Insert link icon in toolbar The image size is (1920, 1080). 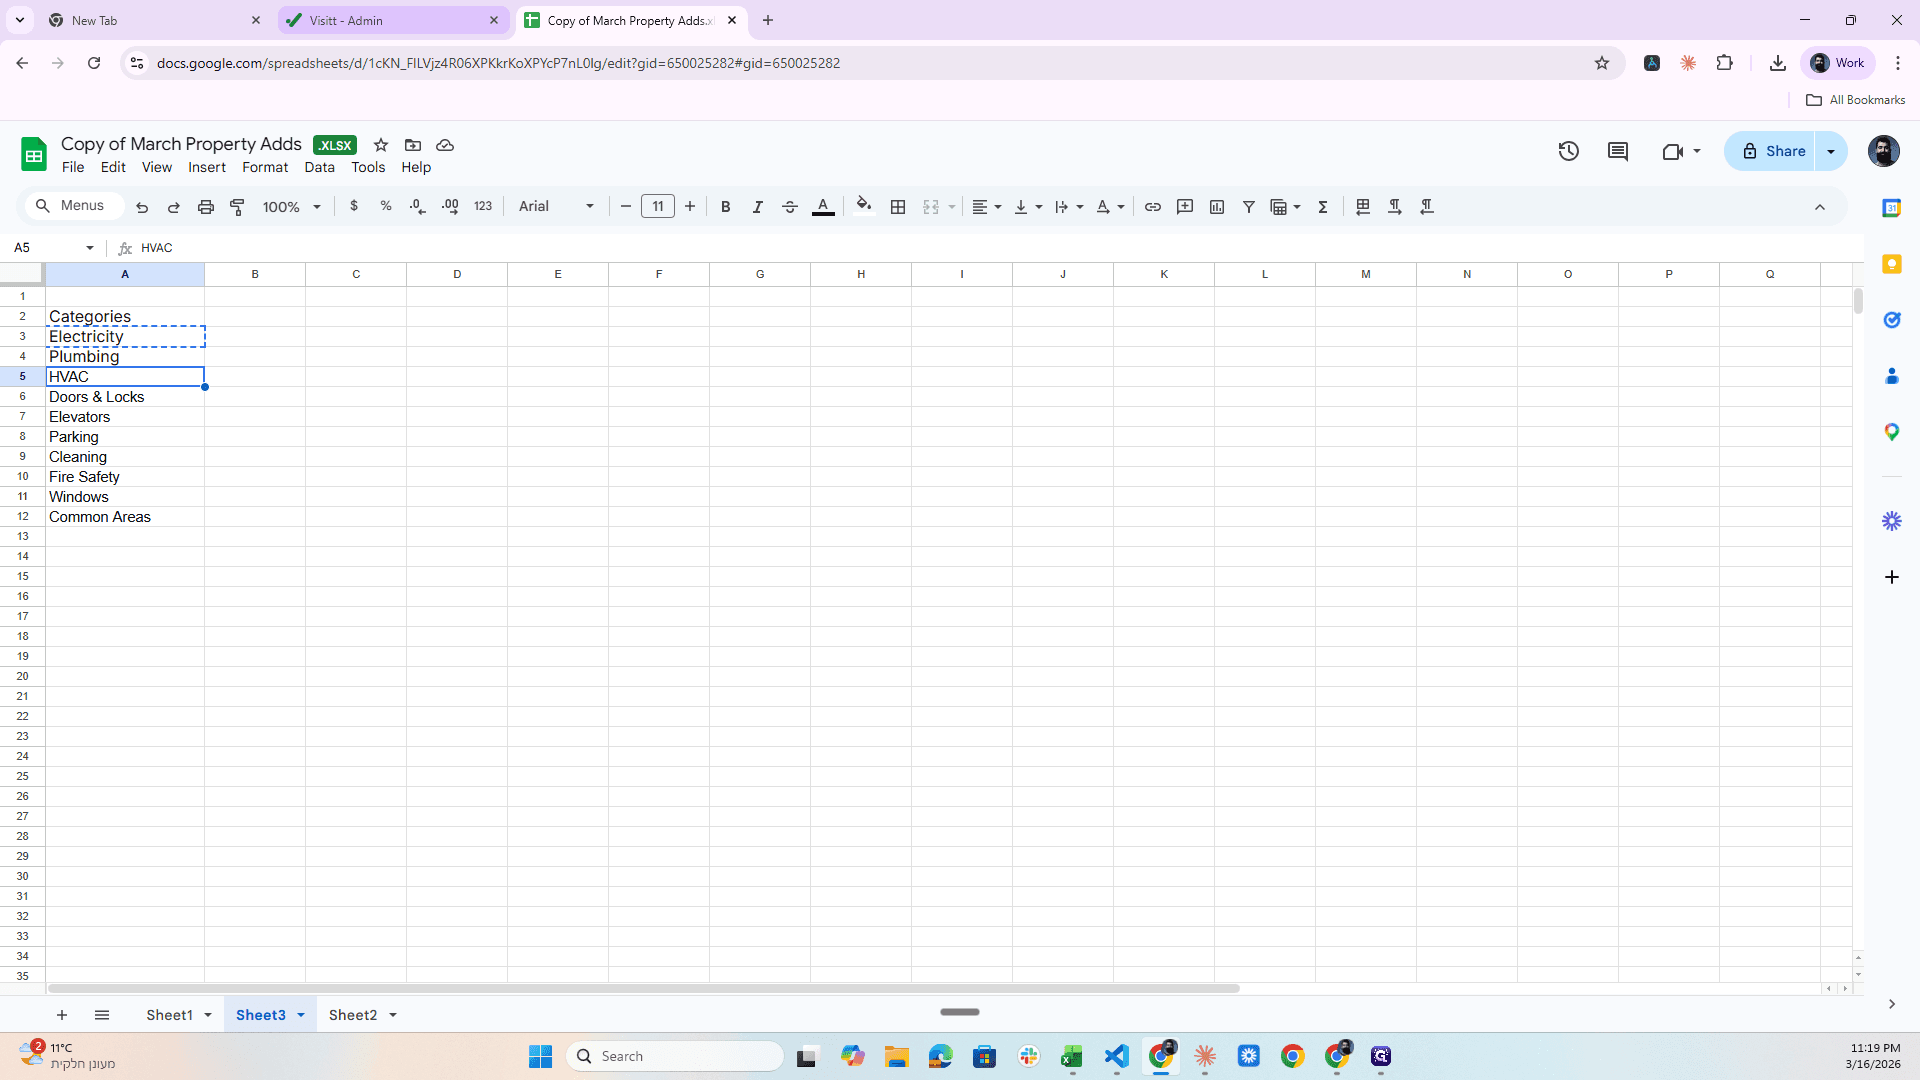pos(1153,207)
